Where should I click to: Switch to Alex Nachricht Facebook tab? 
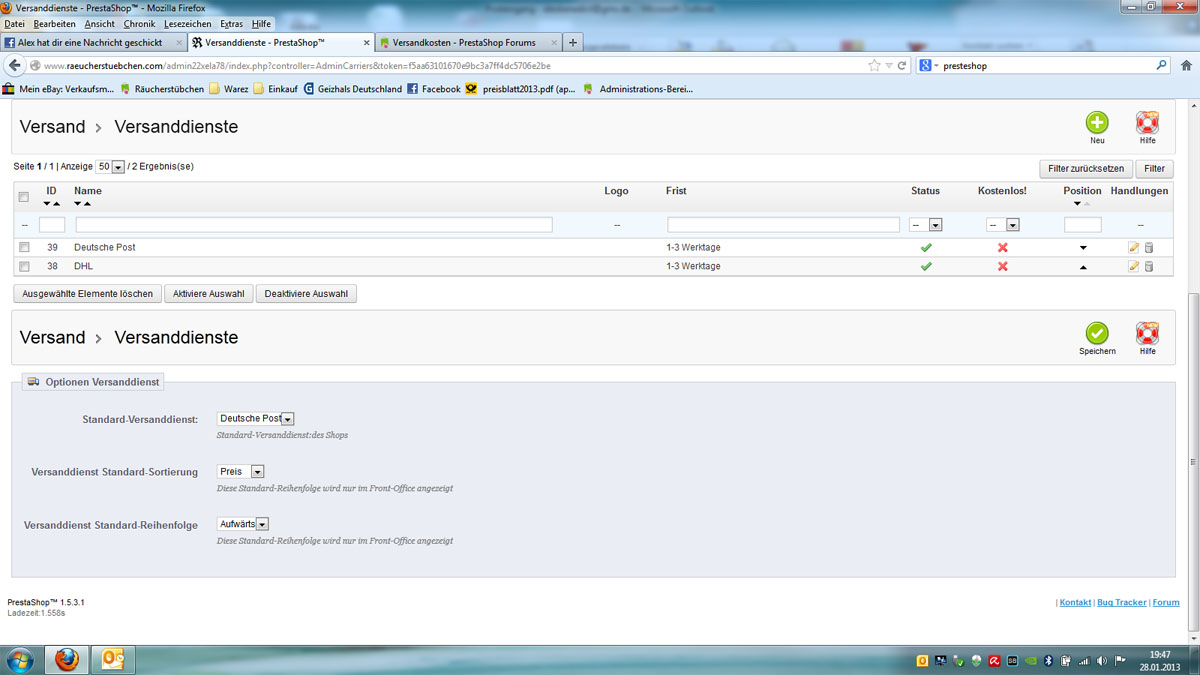click(93, 43)
